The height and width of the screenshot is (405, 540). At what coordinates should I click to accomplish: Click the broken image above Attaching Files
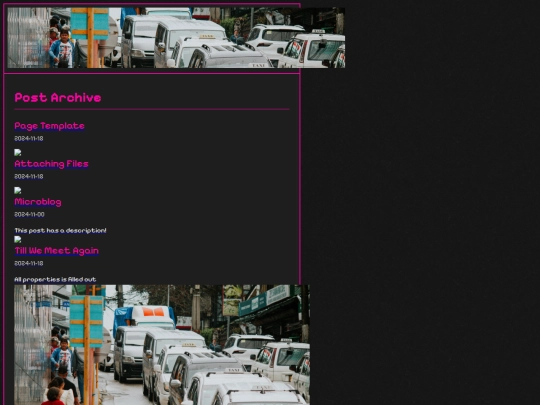pyautogui.click(x=18, y=153)
